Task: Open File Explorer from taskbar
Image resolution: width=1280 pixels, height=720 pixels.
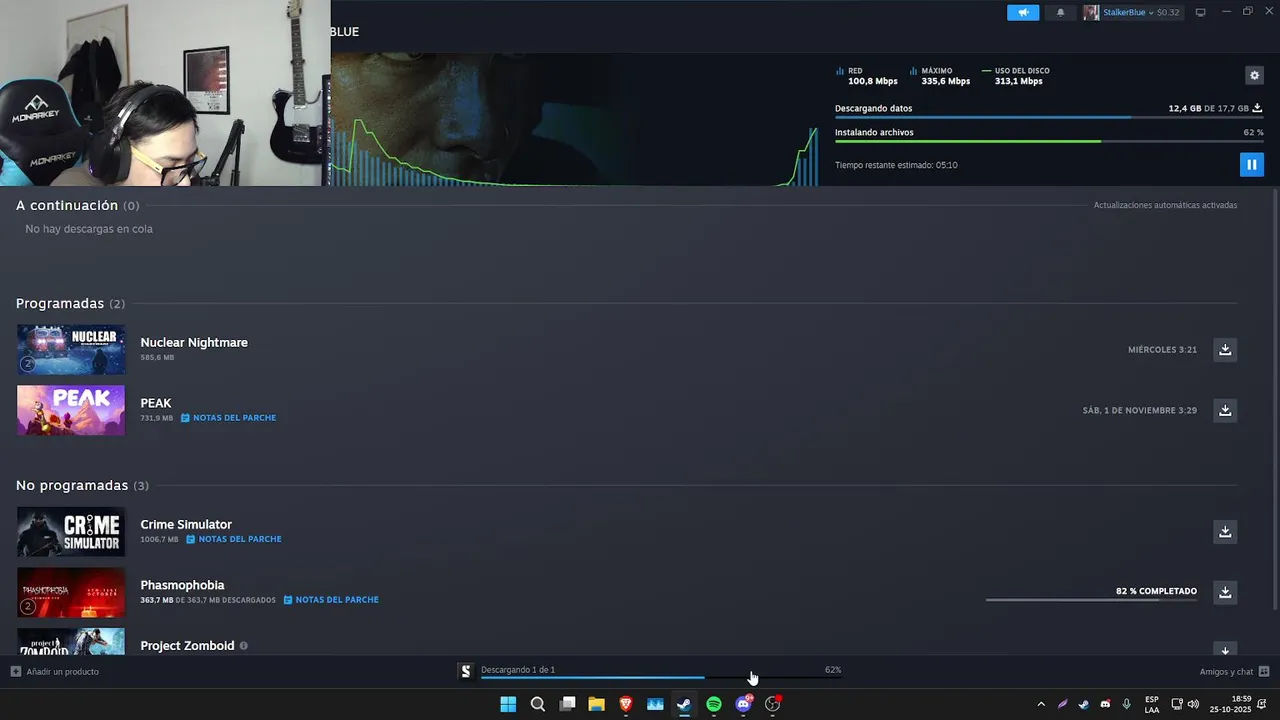Action: pyautogui.click(x=596, y=704)
